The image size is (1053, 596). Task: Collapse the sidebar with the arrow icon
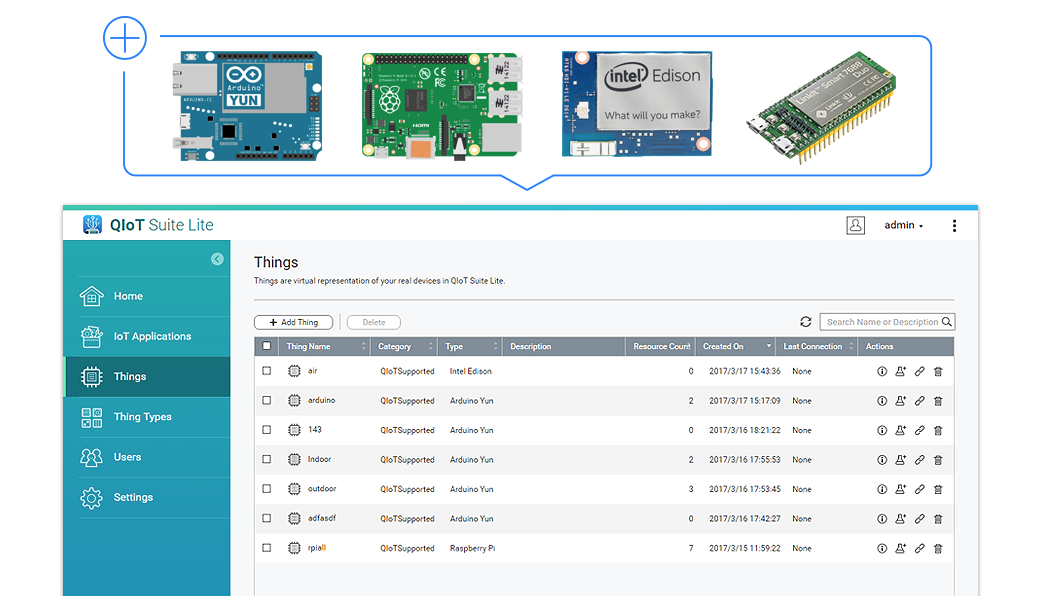pyautogui.click(x=217, y=259)
